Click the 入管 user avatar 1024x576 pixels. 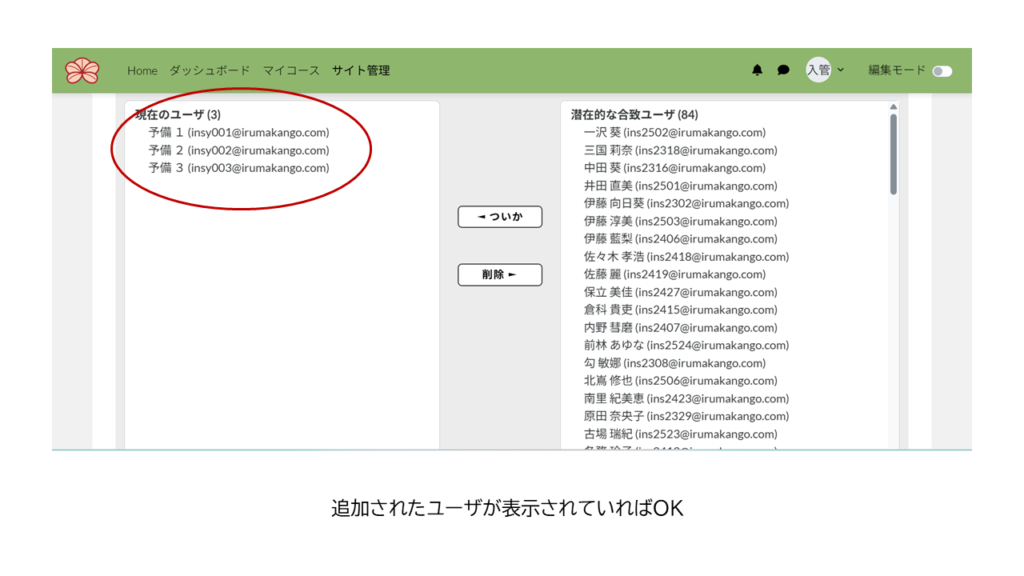(818, 70)
